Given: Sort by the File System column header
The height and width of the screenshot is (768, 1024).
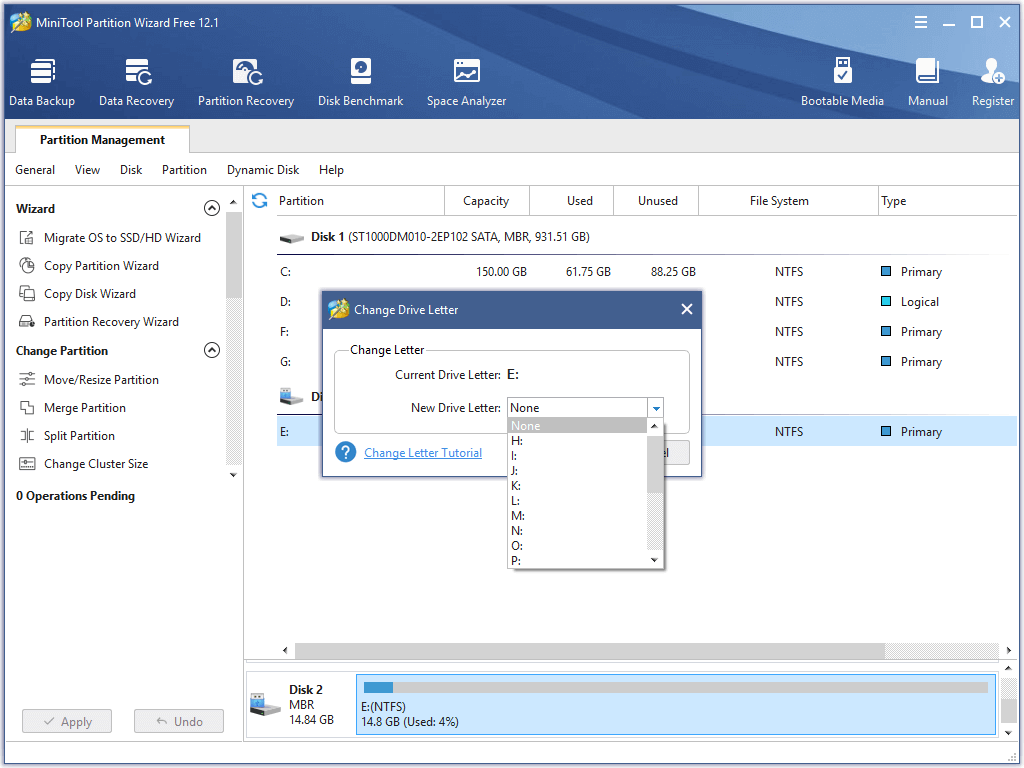Looking at the screenshot, I should click(x=788, y=200).
